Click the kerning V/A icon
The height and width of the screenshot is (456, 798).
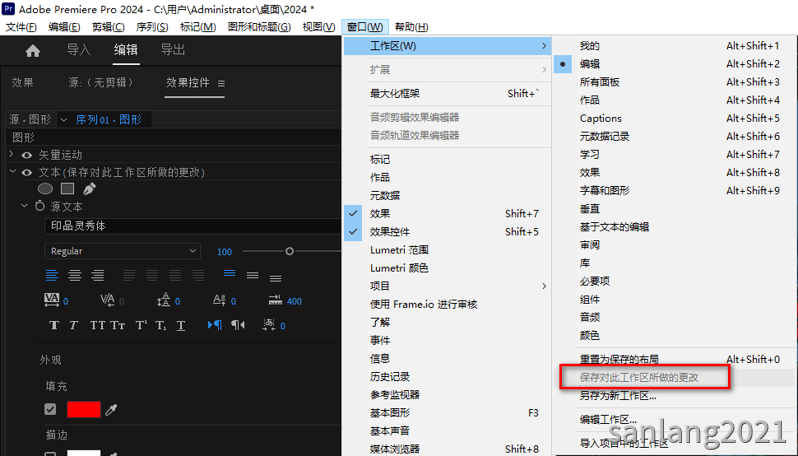pos(107,300)
